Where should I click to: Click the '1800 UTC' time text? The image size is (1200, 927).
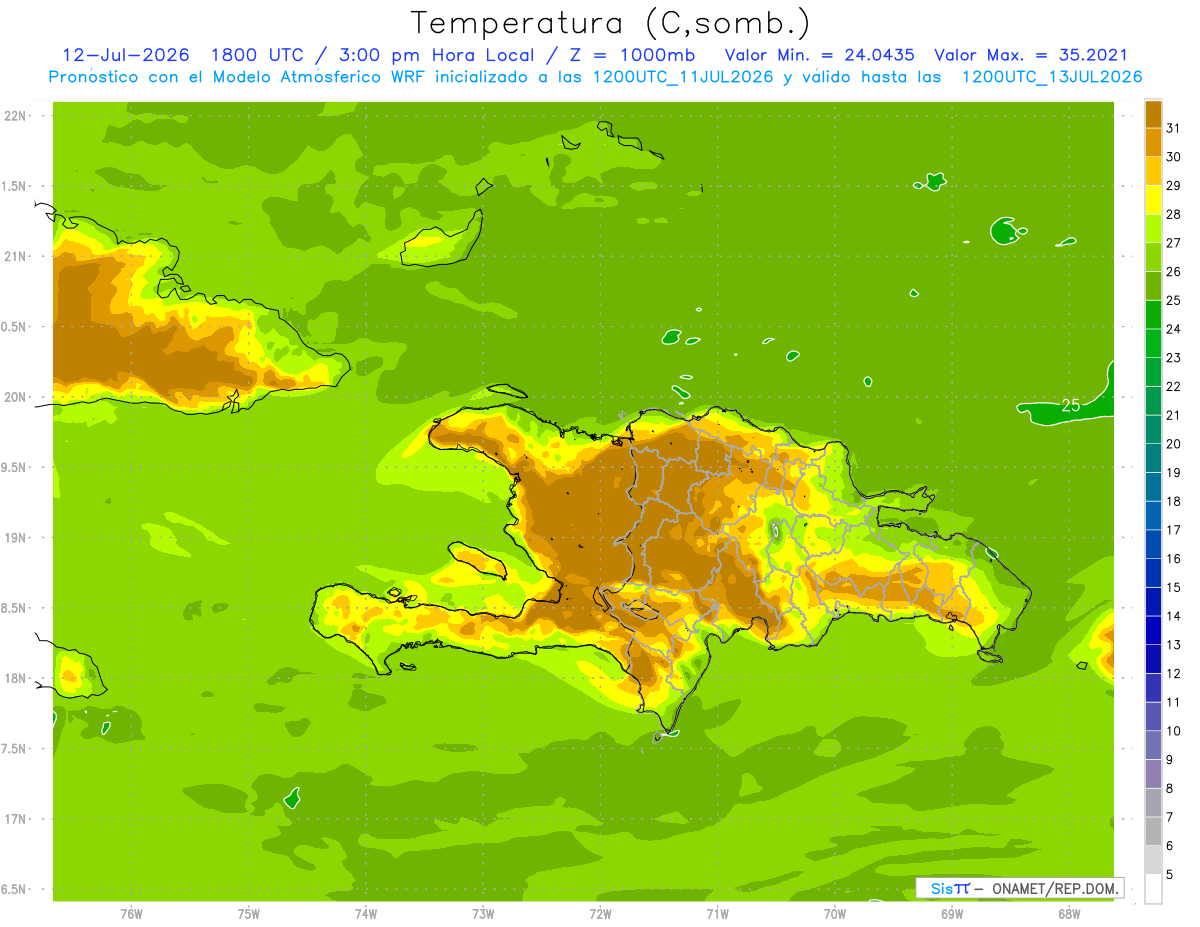(x=258, y=55)
